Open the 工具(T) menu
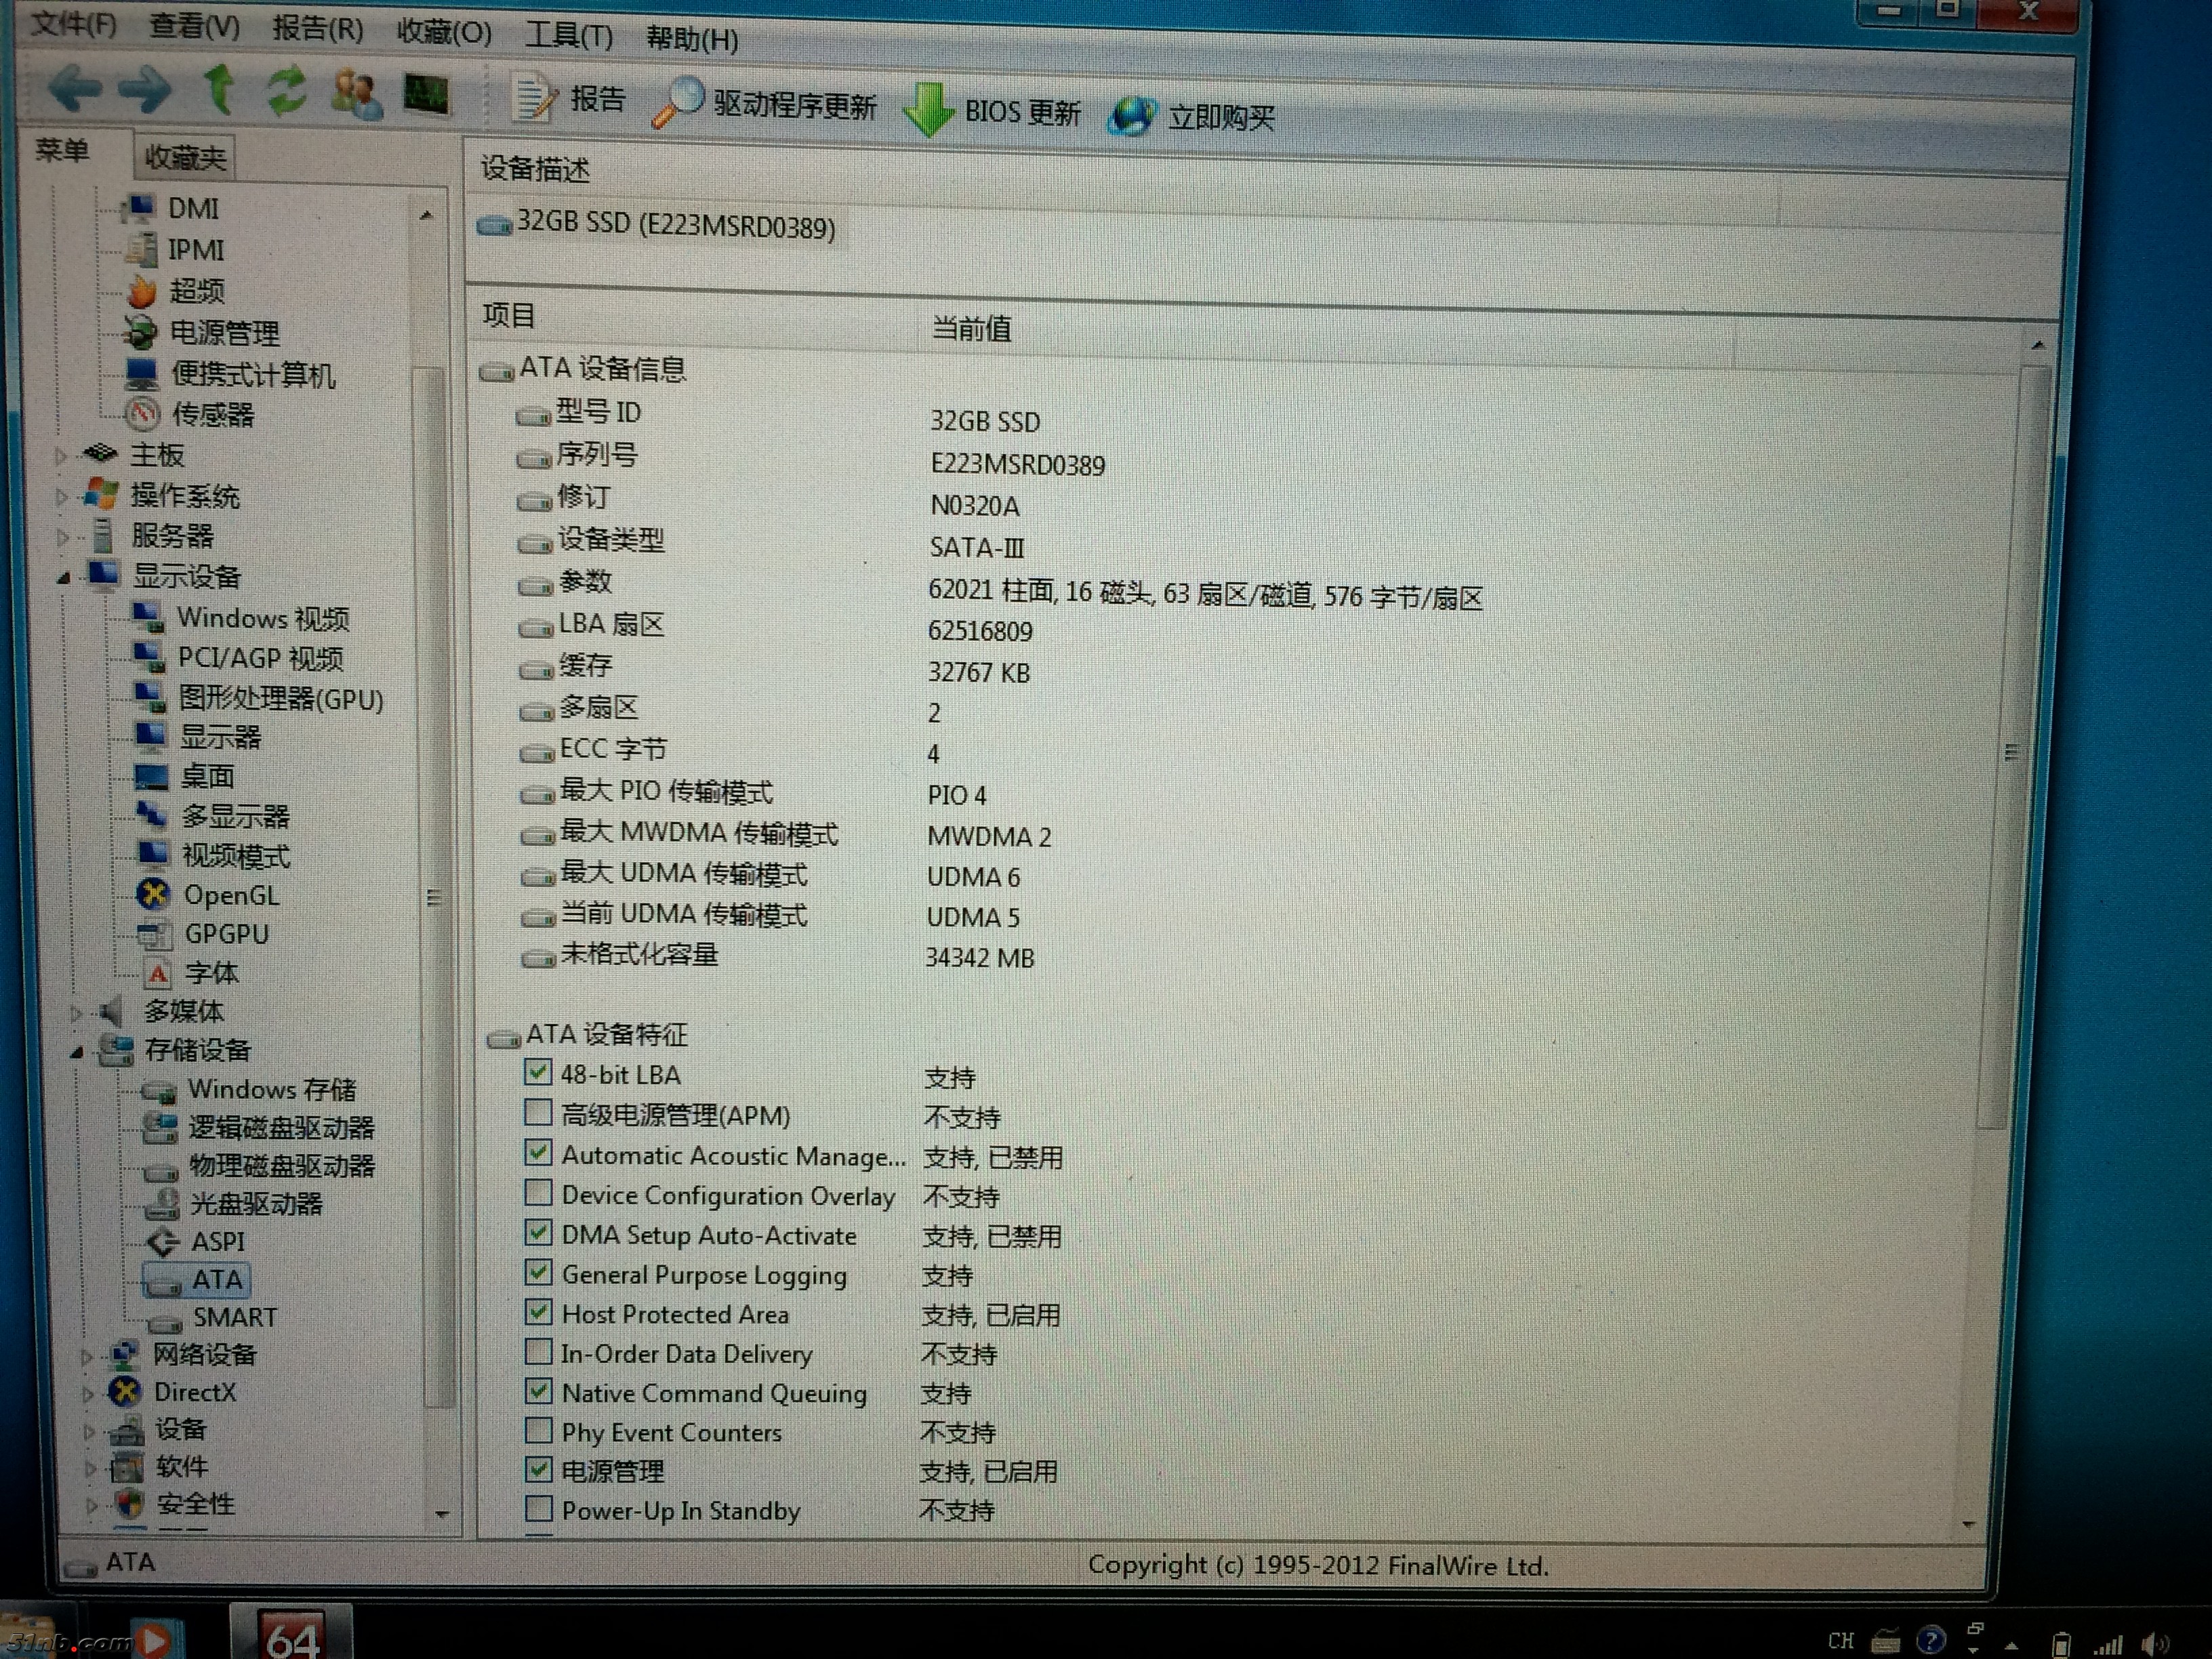The width and height of the screenshot is (2212, 1659). coord(568,36)
